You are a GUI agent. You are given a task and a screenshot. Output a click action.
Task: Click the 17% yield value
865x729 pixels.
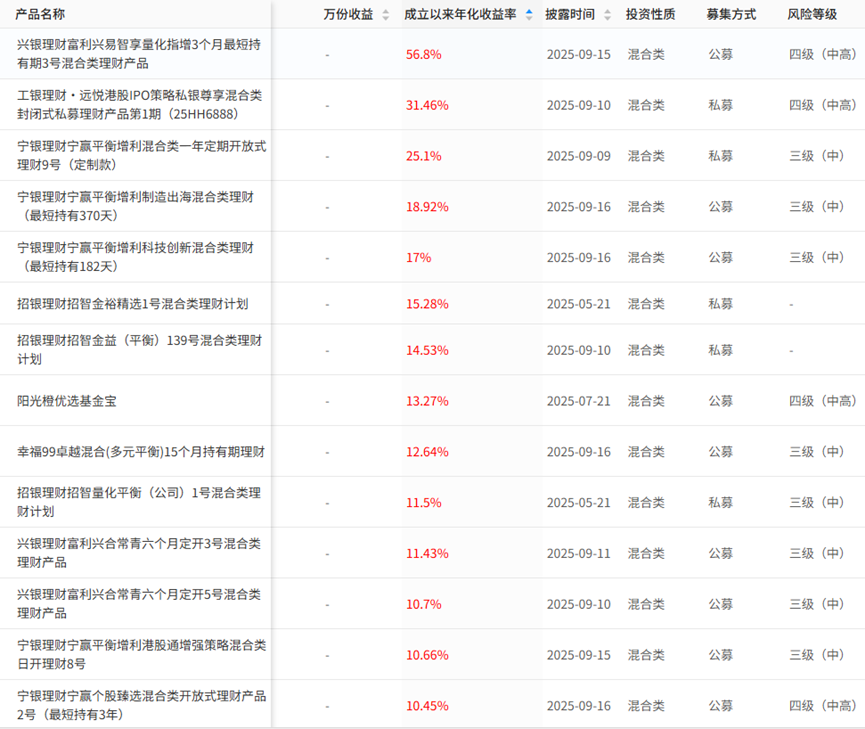coord(418,257)
